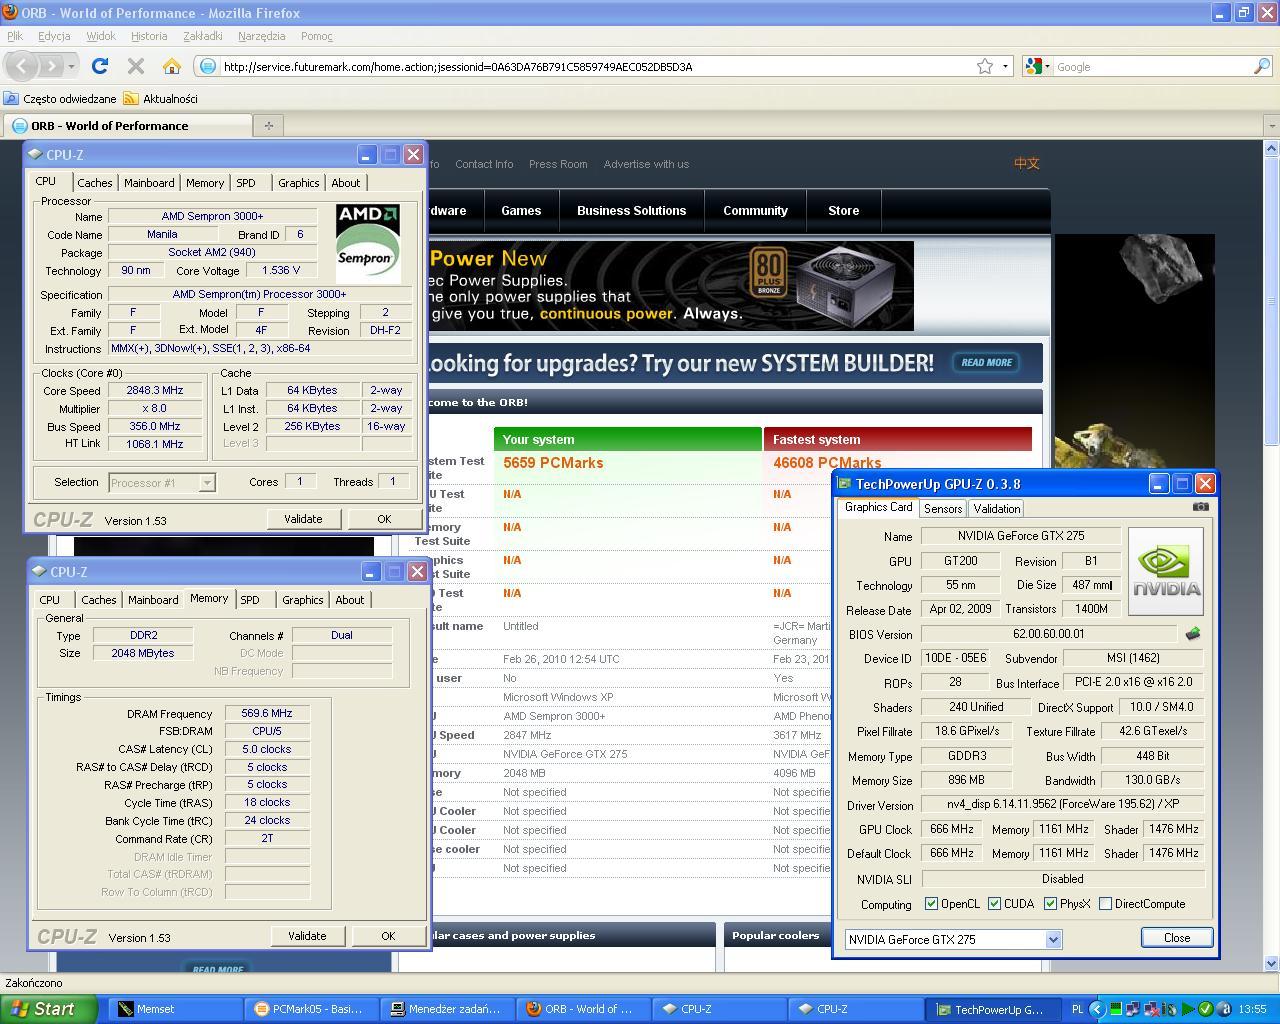Click the site identity icon in address bar
This screenshot has width=1280, height=1024.
[x=208, y=66]
